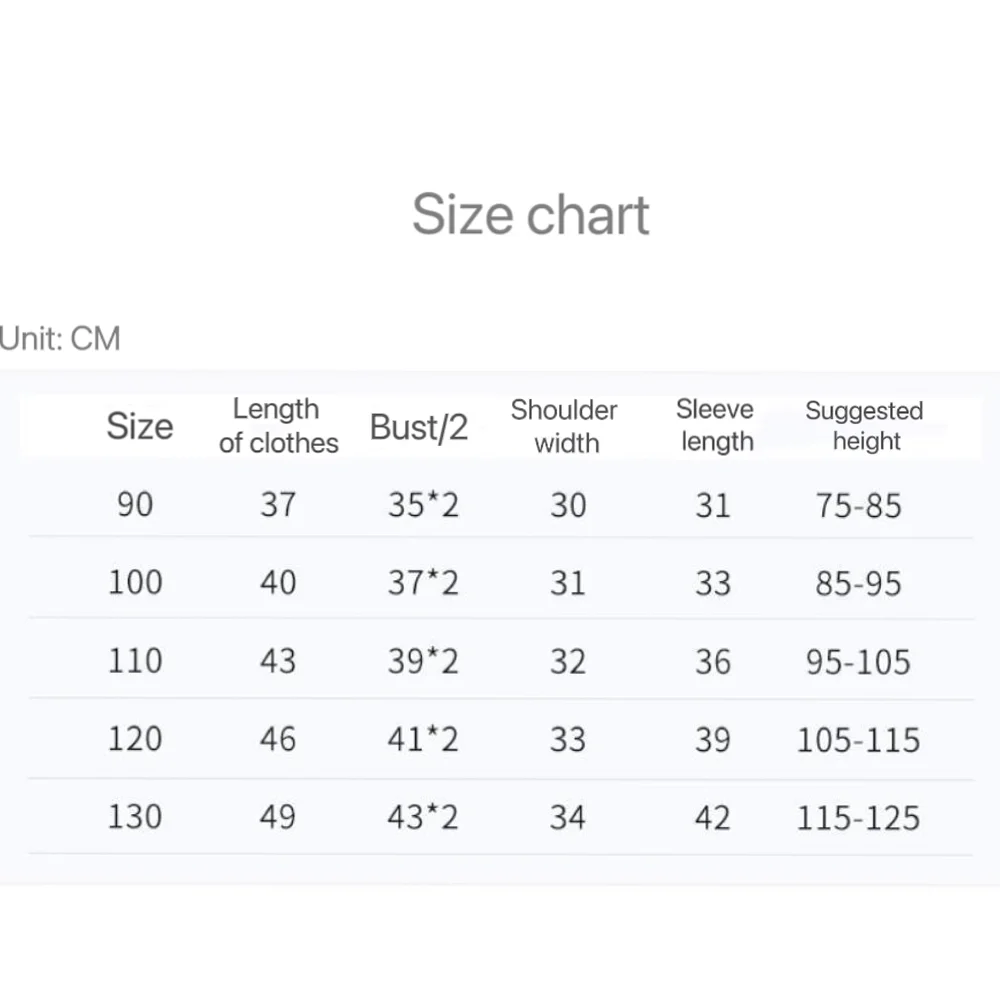This screenshot has height=1000, width=1000.
Task: Click the Unit: CM label
Action: pos(60,339)
